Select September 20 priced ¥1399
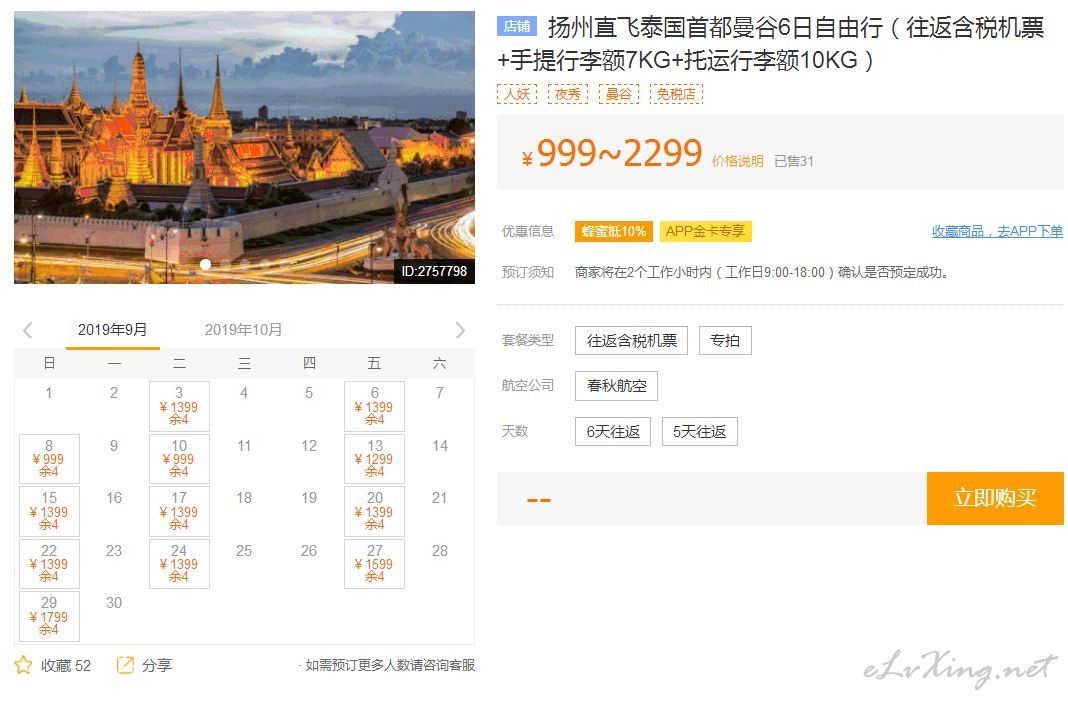 pyautogui.click(x=375, y=511)
